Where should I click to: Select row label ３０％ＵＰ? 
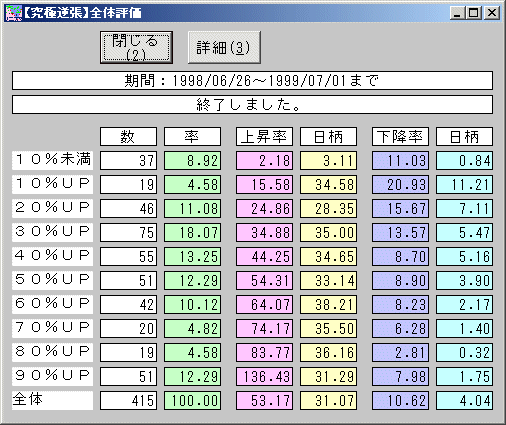53,232
